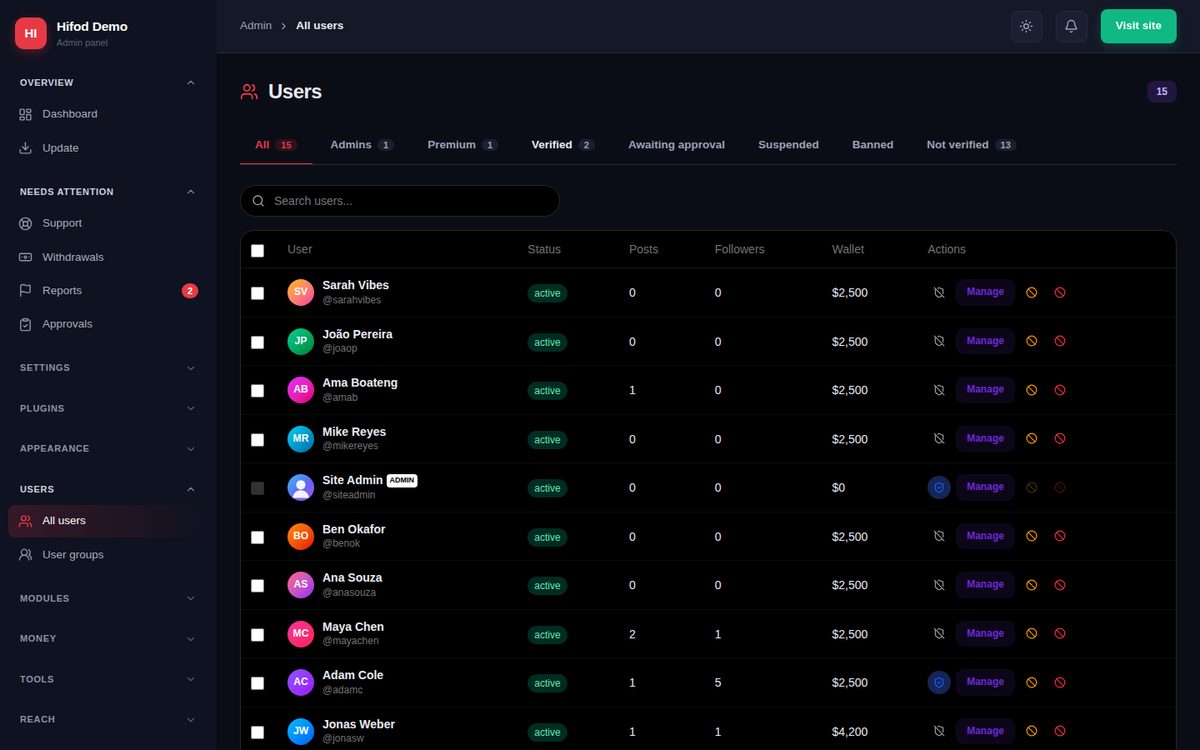
Task: Expand the Plugins sidebar section
Action: (x=108, y=409)
